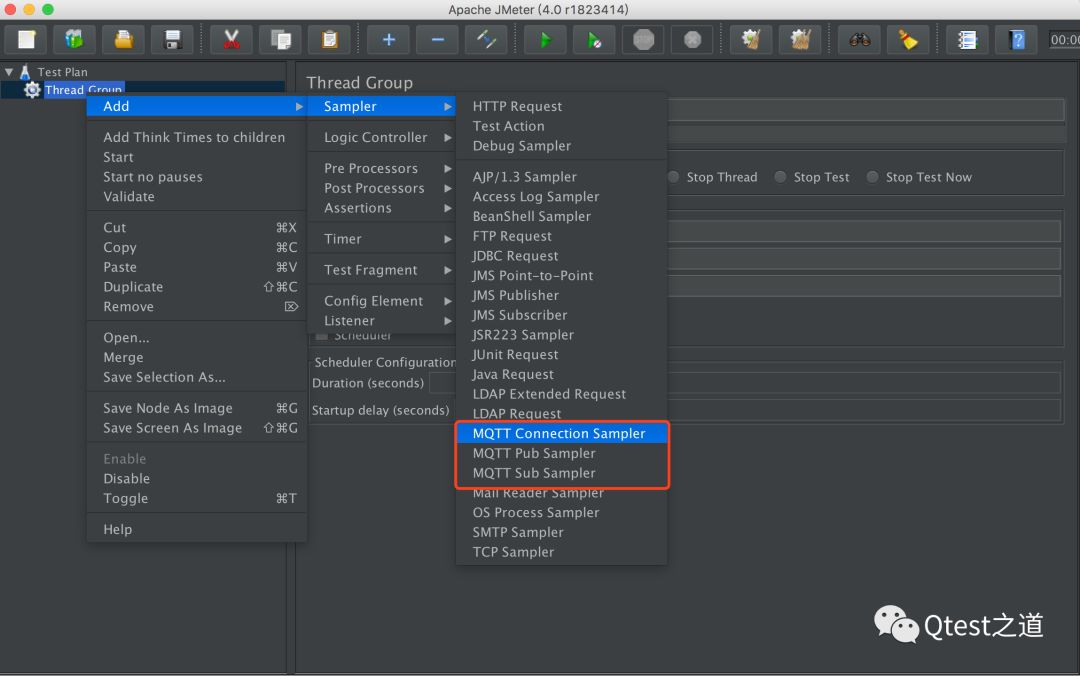Choose JSR223 Sampler
1080x676 pixels.
(561, 335)
